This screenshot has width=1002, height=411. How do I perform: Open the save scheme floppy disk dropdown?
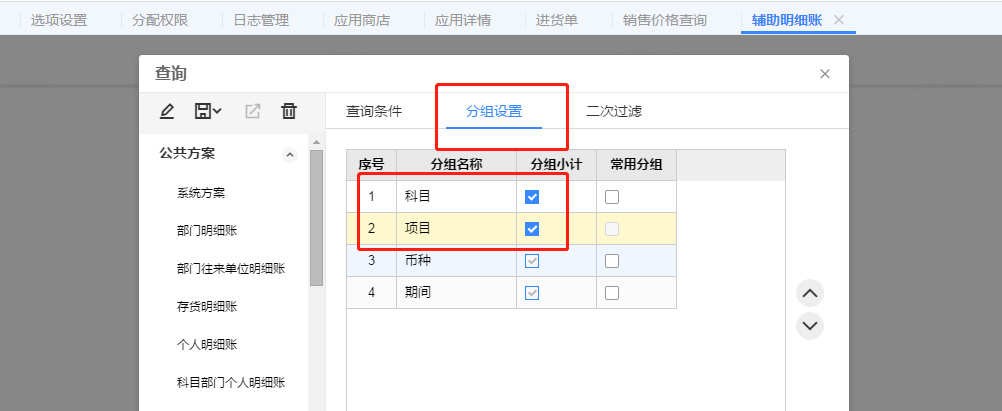tap(208, 111)
